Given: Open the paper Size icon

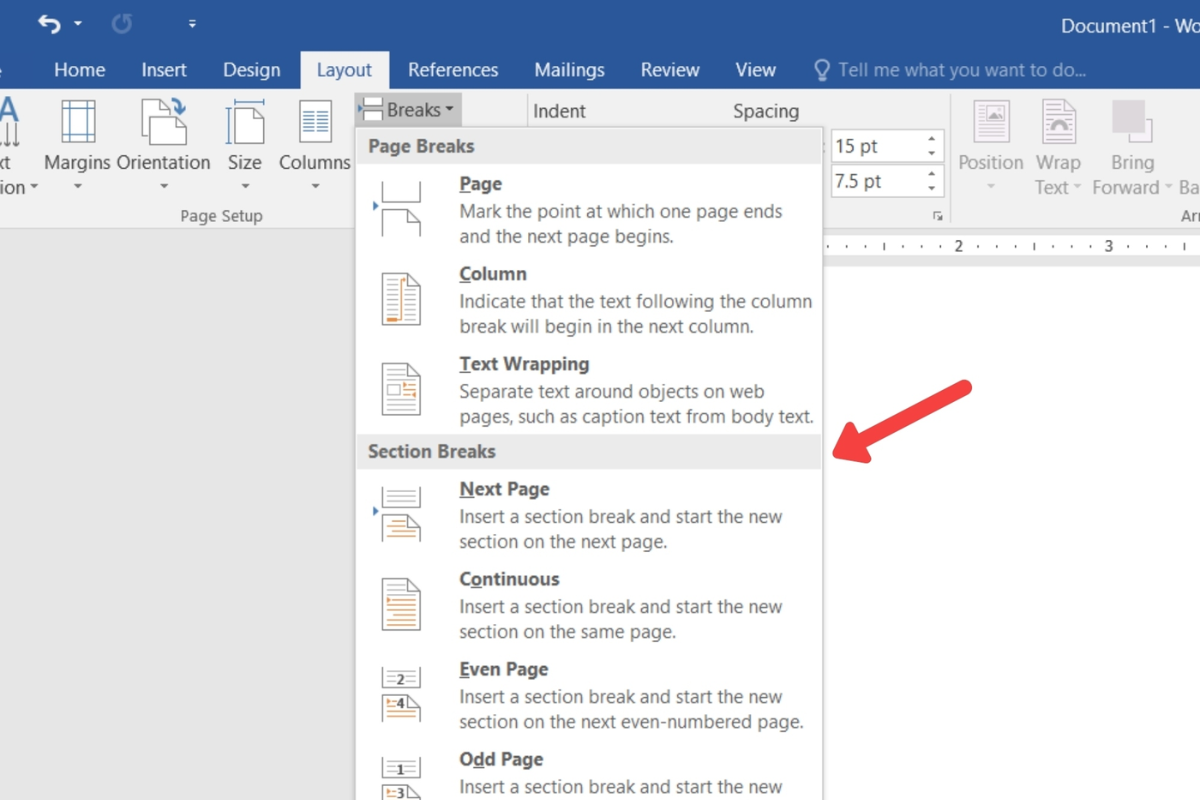Looking at the screenshot, I should click(x=245, y=123).
